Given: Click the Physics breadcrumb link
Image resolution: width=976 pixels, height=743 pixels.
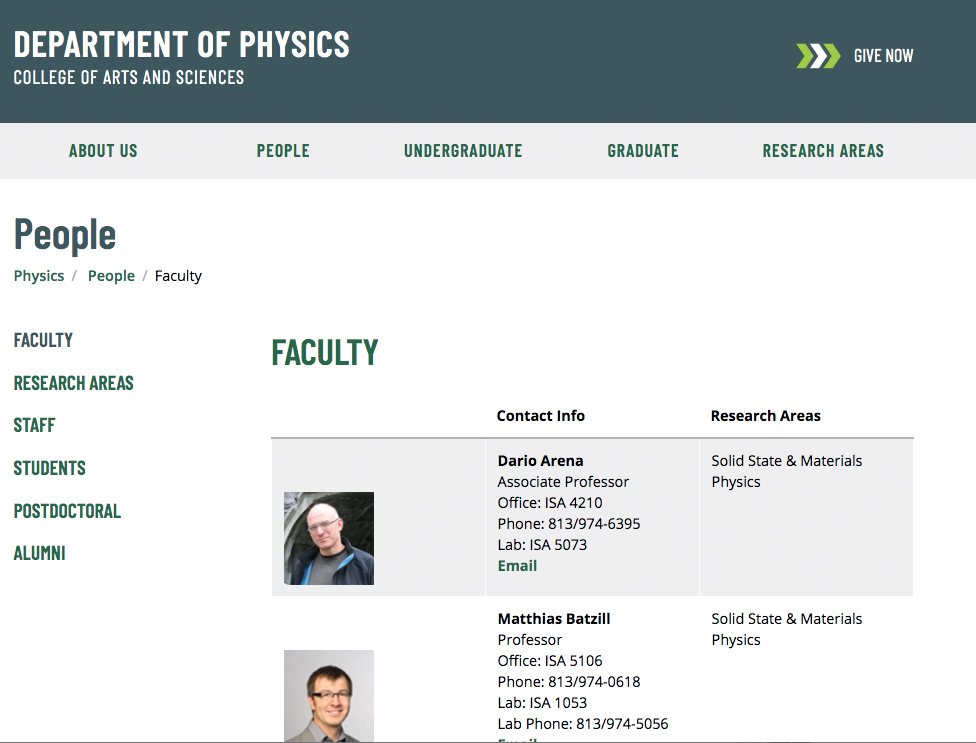Looking at the screenshot, I should point(39,276).
